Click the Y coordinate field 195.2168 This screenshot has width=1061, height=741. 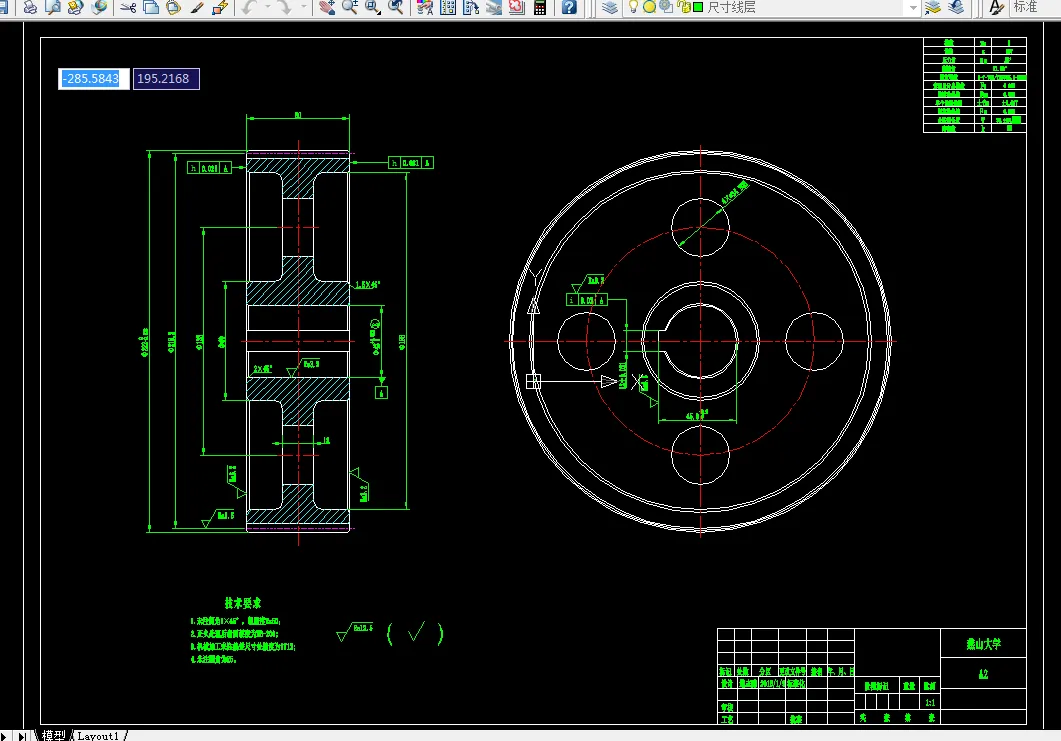tap(166, 78)
